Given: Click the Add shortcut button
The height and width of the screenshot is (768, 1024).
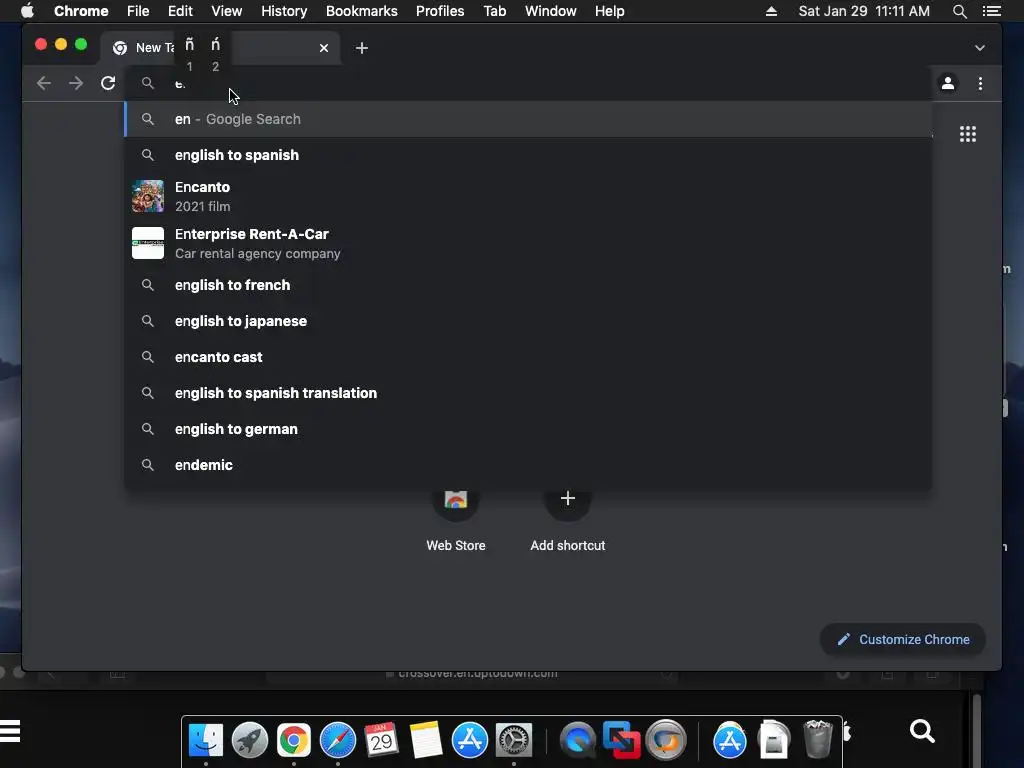Looking at the screenshot, I should click(568, 519).
